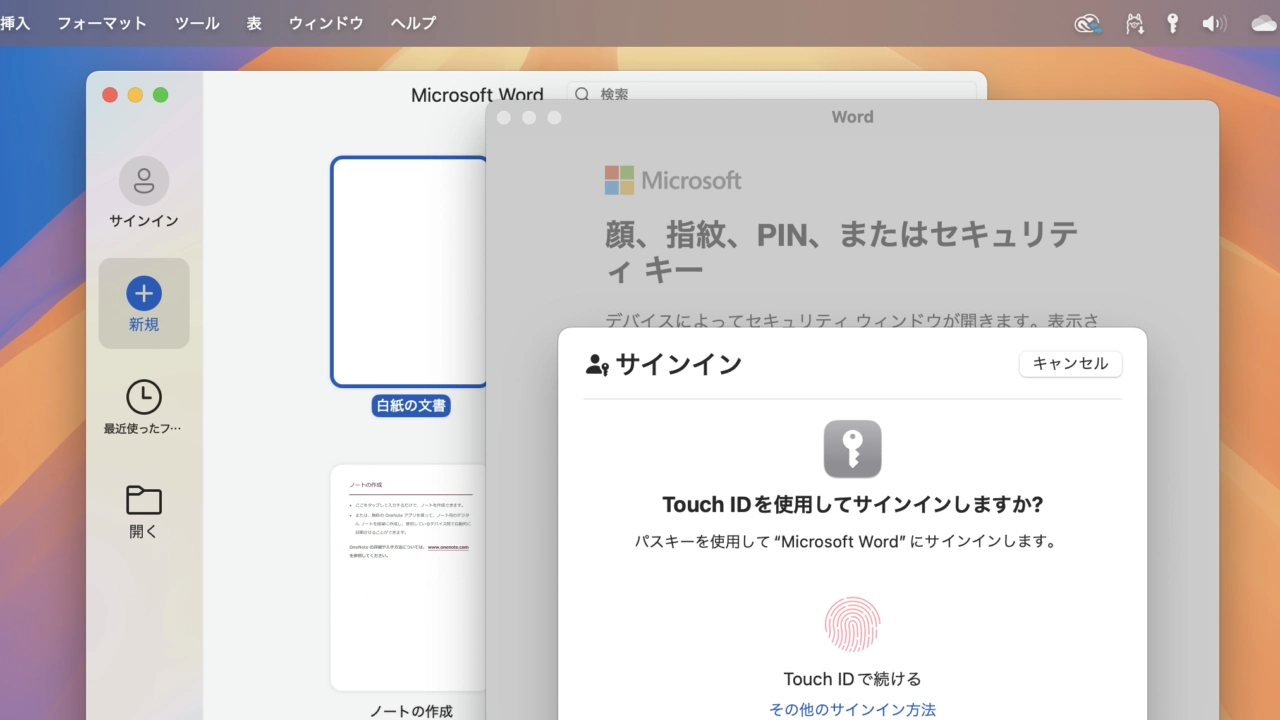1280x720 pixels.
Task: Click the 開く folder icon
Action: [x=144, y=500]
